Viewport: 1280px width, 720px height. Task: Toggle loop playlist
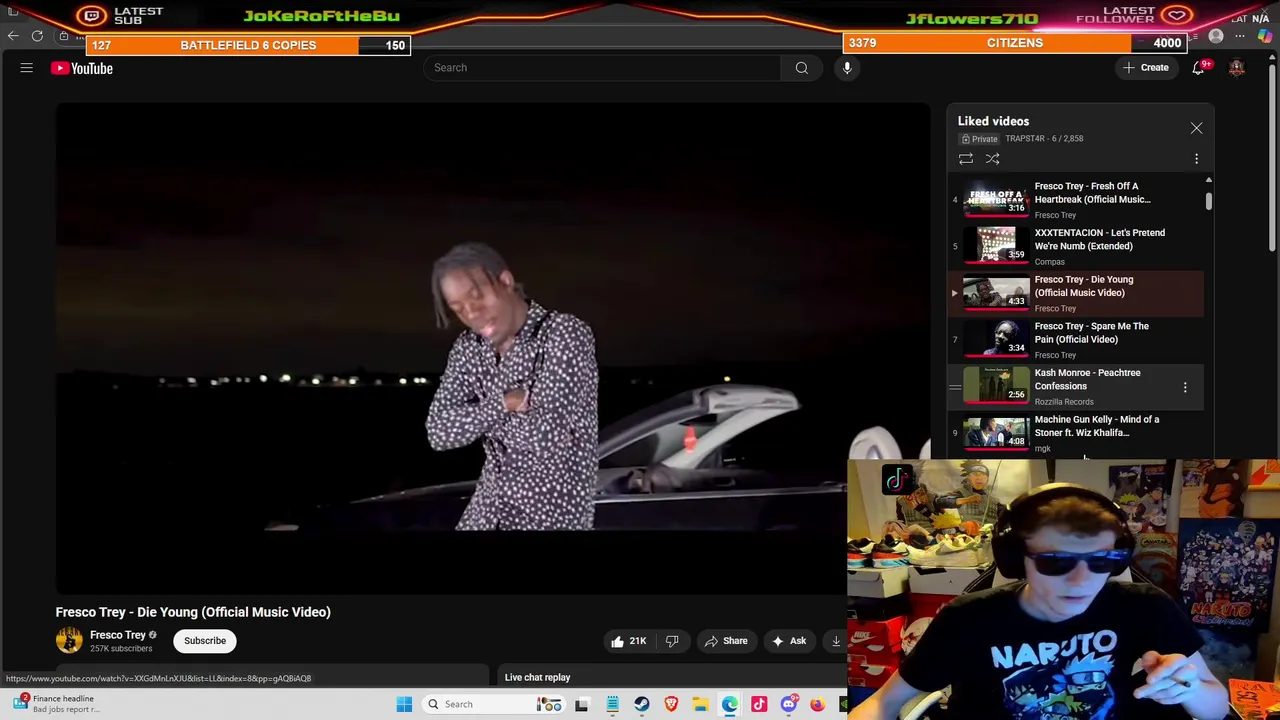(x=966, y=159)
